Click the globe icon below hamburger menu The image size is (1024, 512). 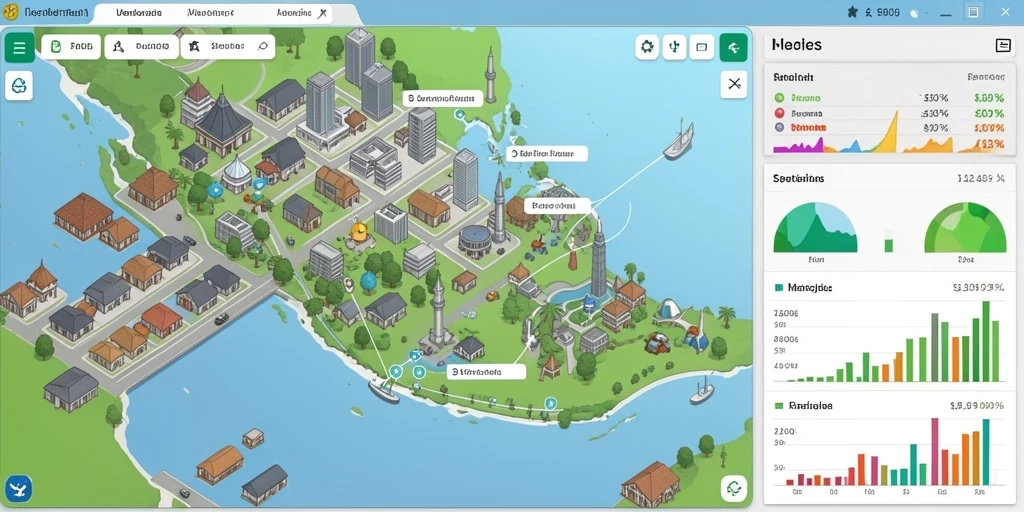19,86
